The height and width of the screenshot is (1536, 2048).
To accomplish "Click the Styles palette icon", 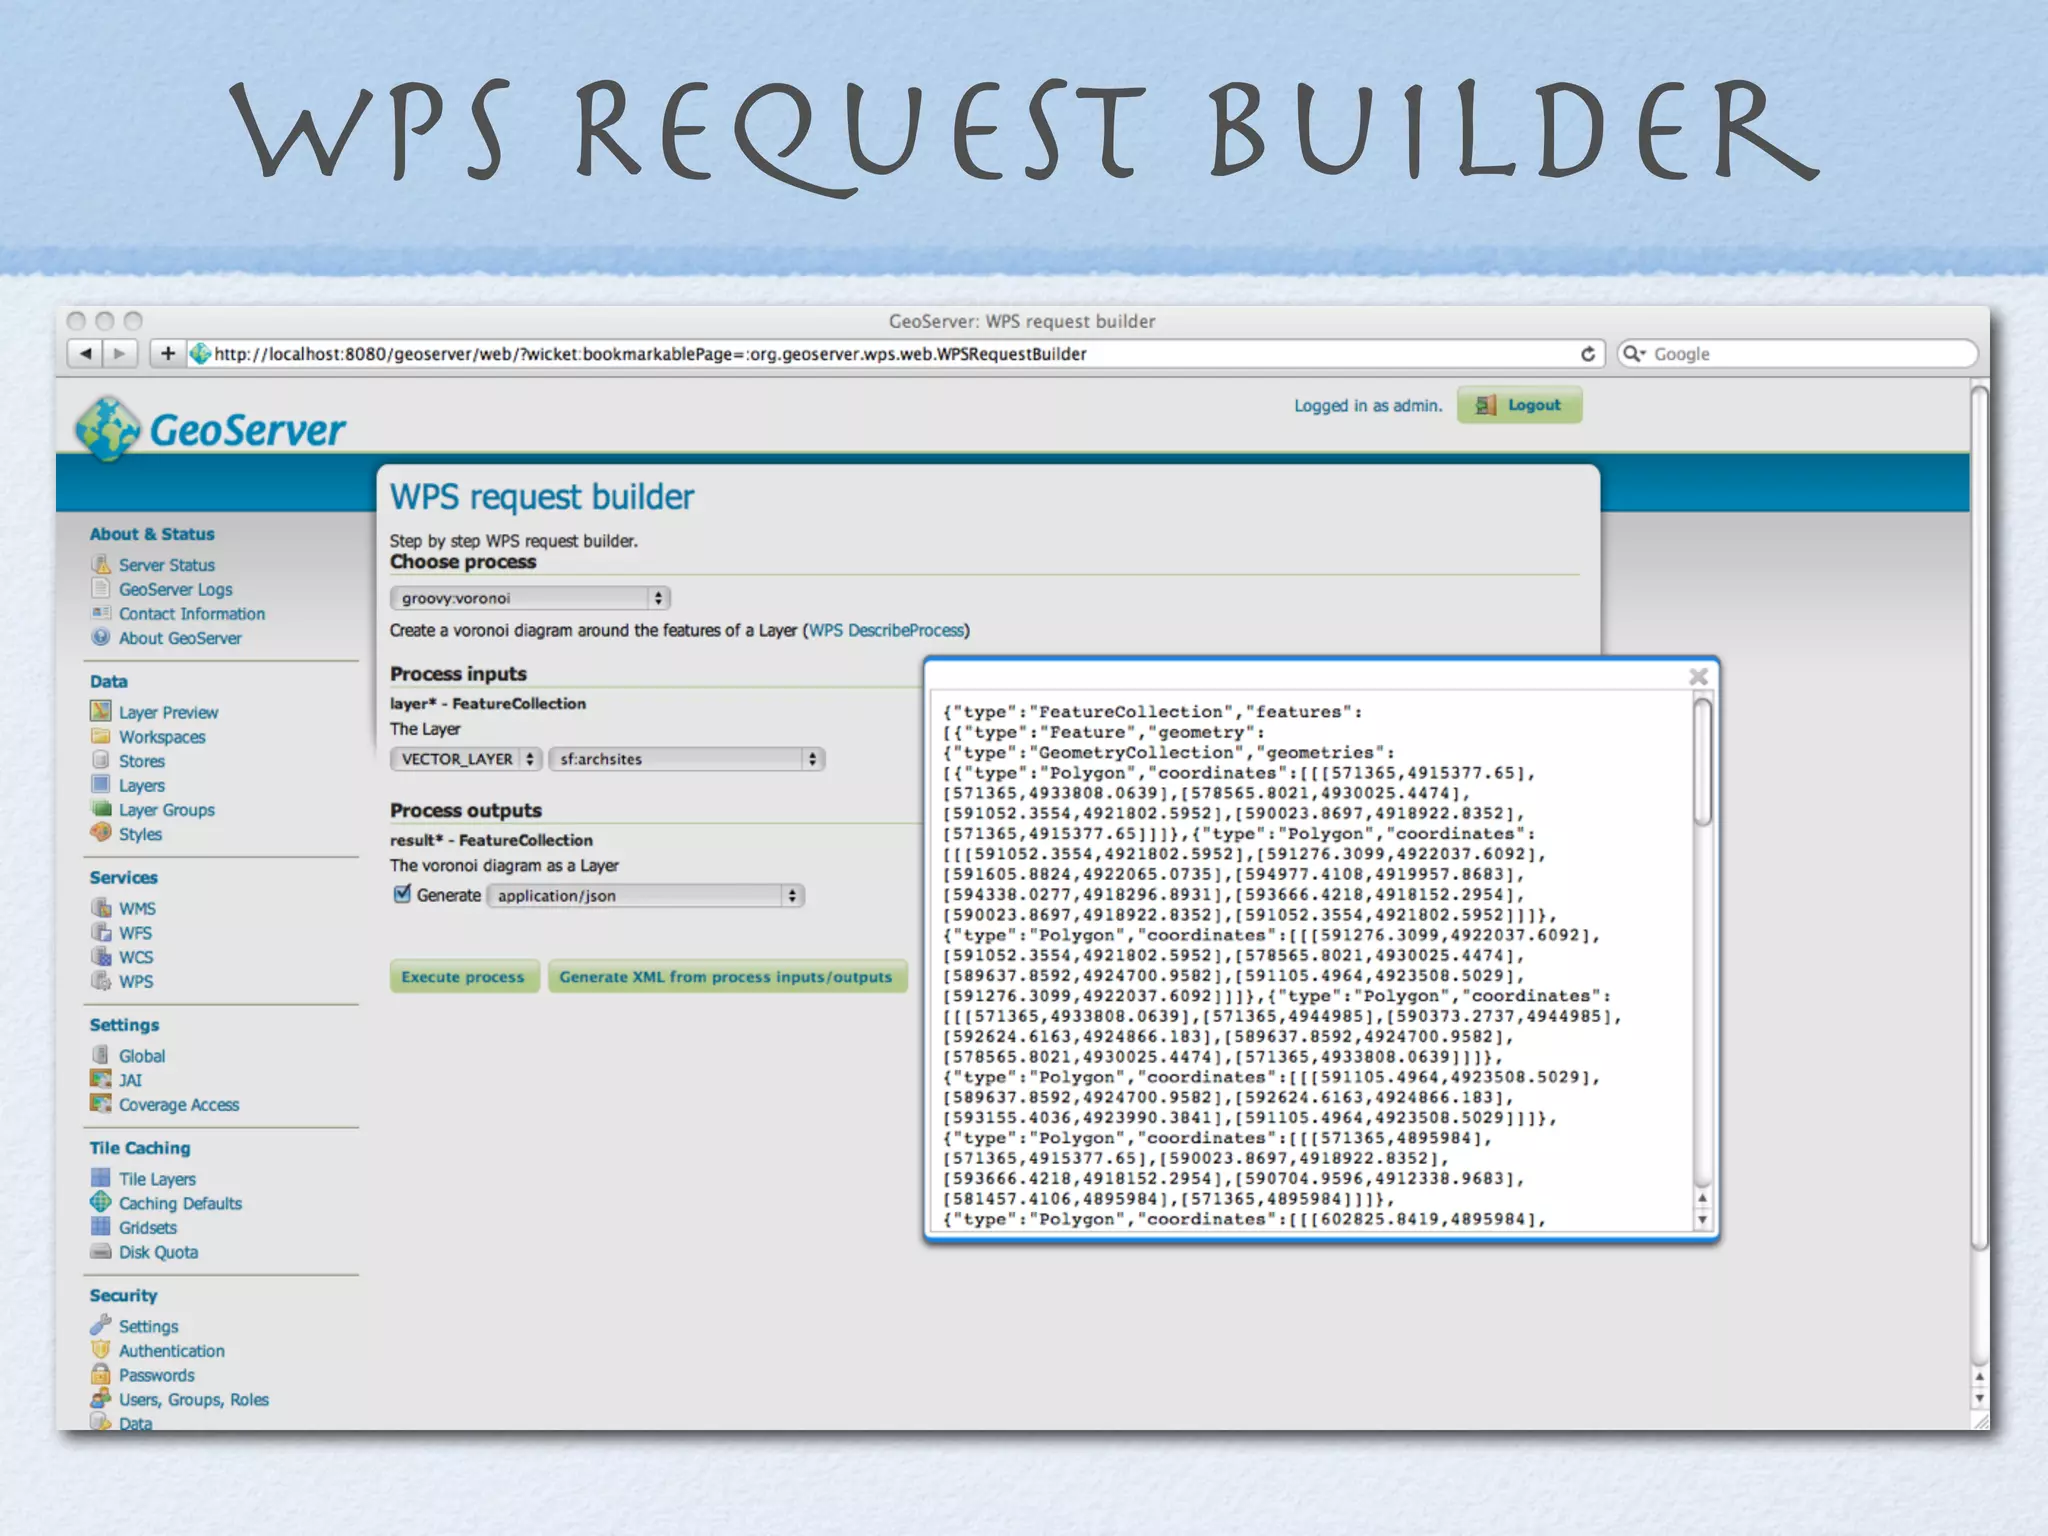I will click(101, 834).
